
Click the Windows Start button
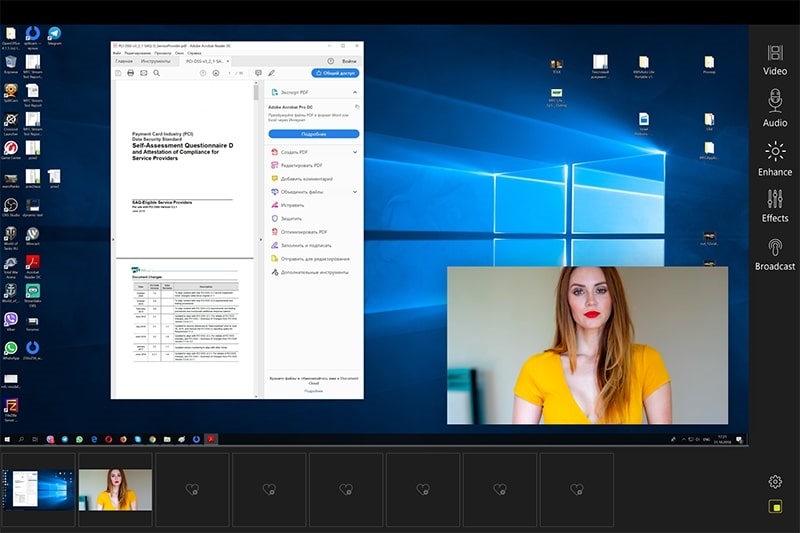coord(7,439)
